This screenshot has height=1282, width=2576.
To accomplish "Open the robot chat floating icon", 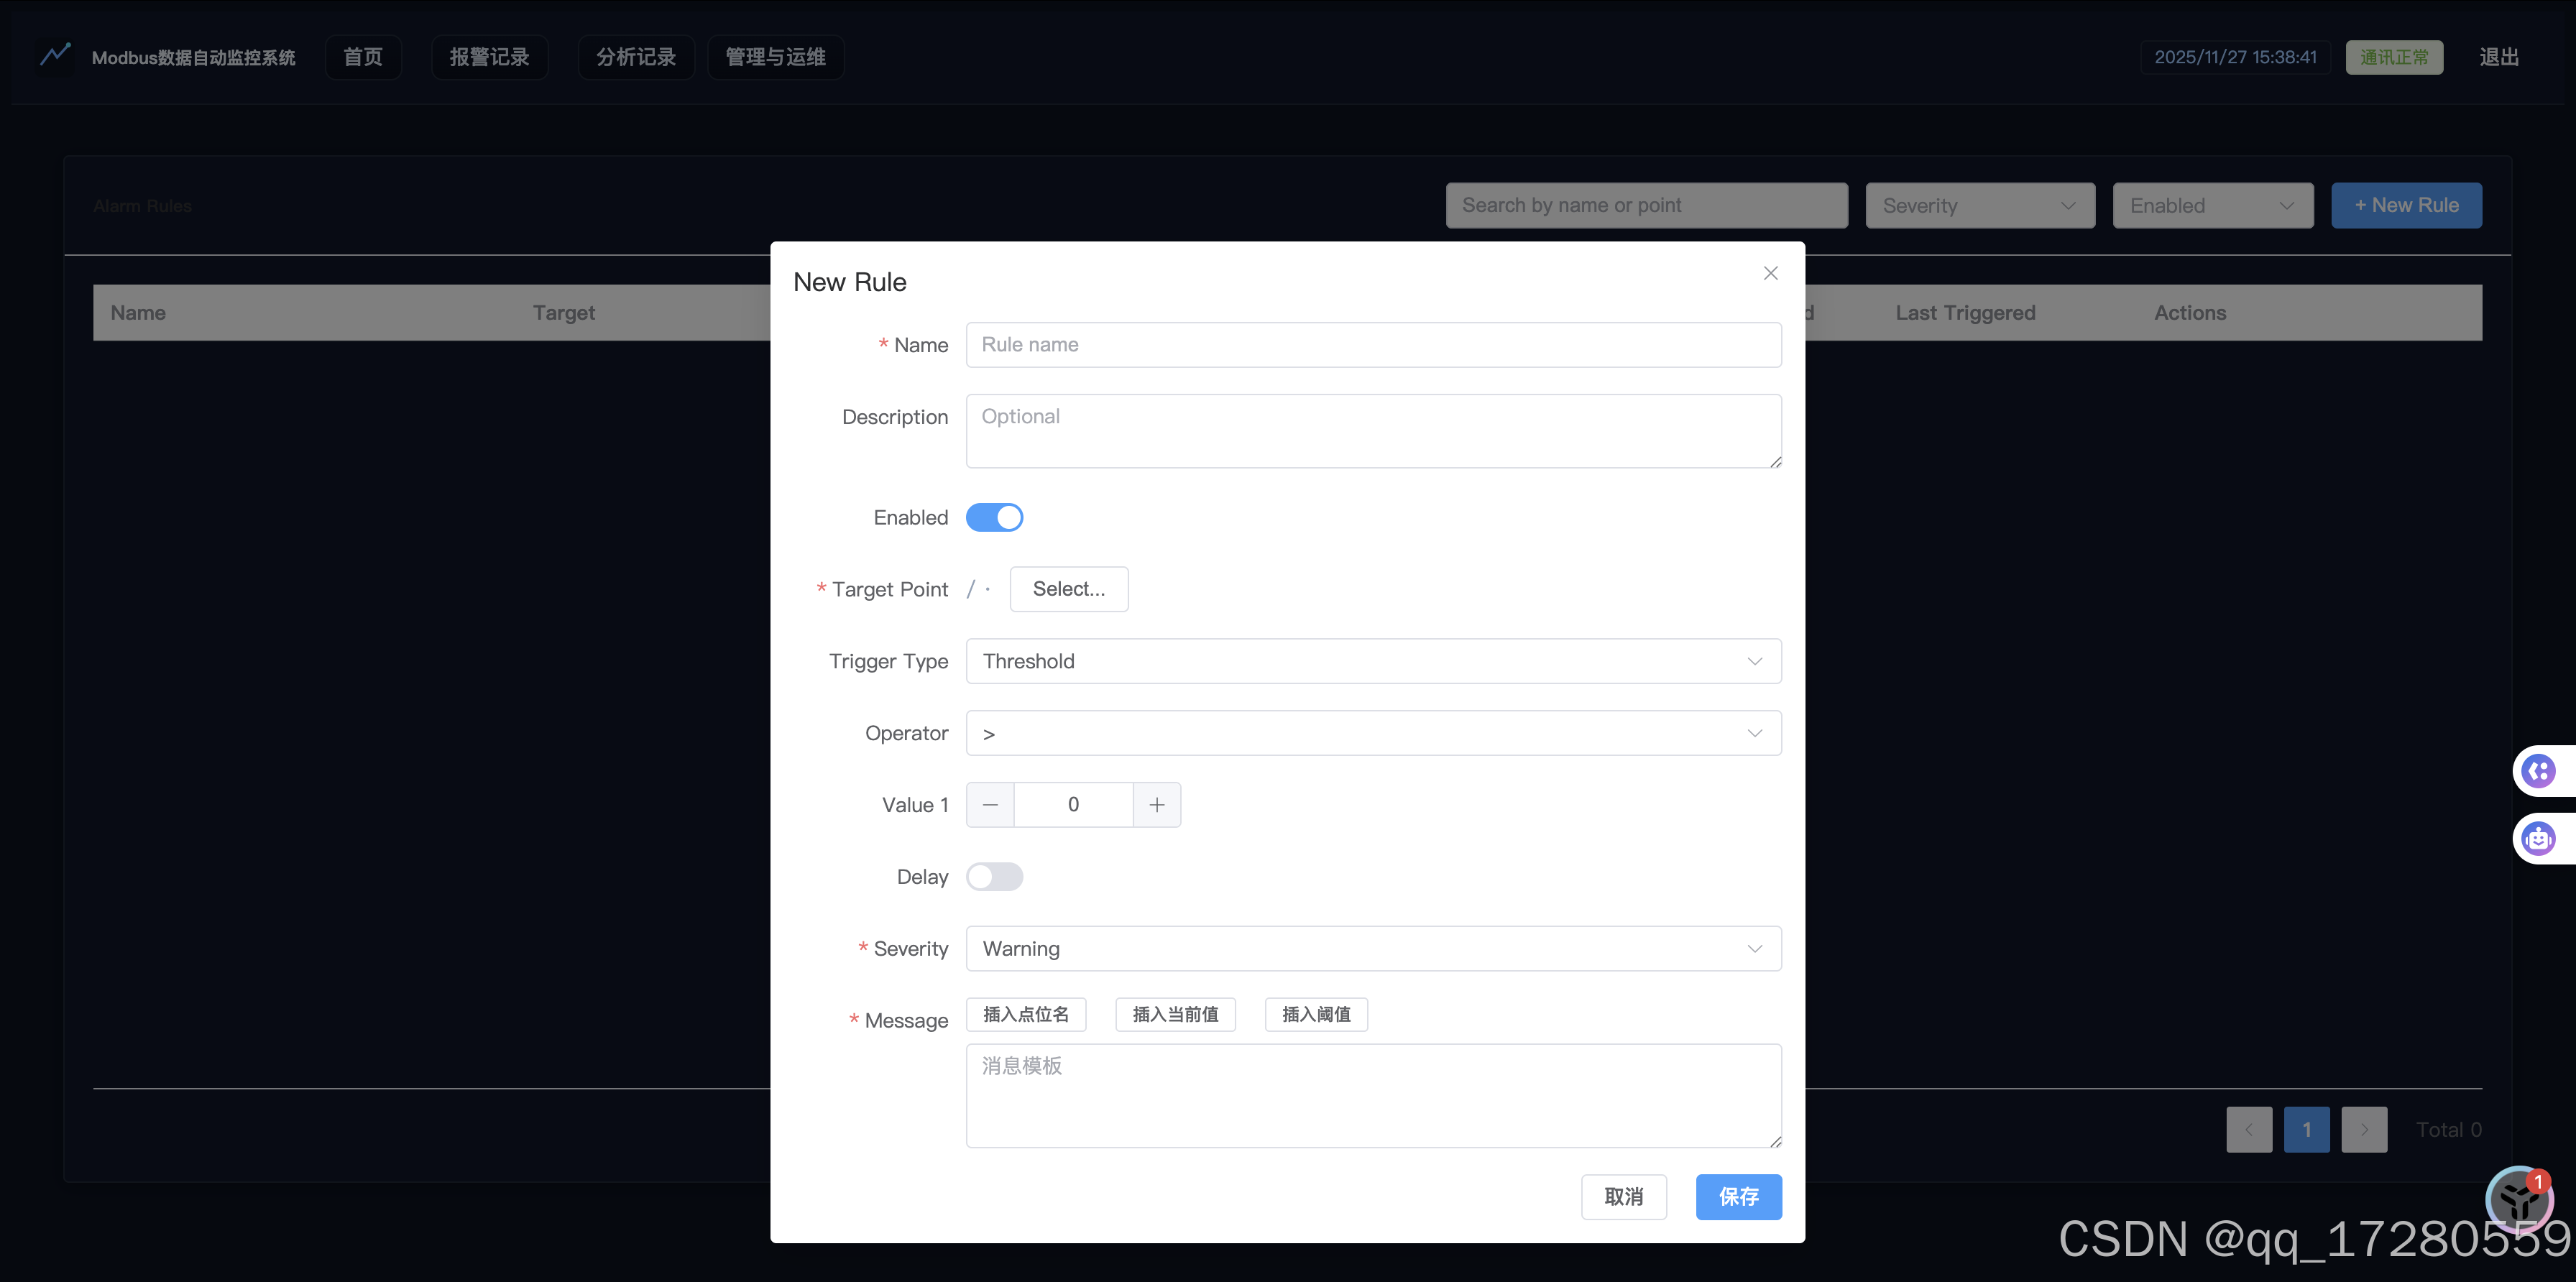I will (2538, 838).
